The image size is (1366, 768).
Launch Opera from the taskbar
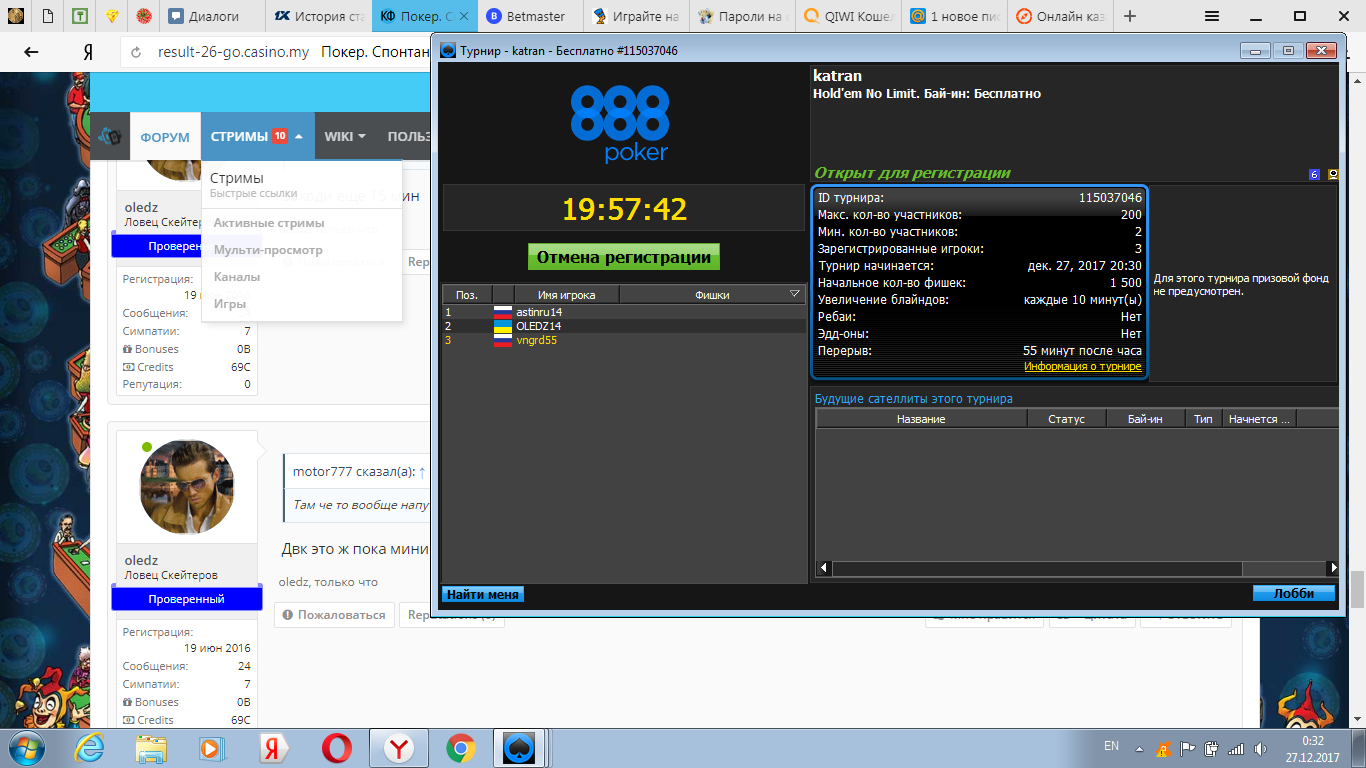click(337, 748)
